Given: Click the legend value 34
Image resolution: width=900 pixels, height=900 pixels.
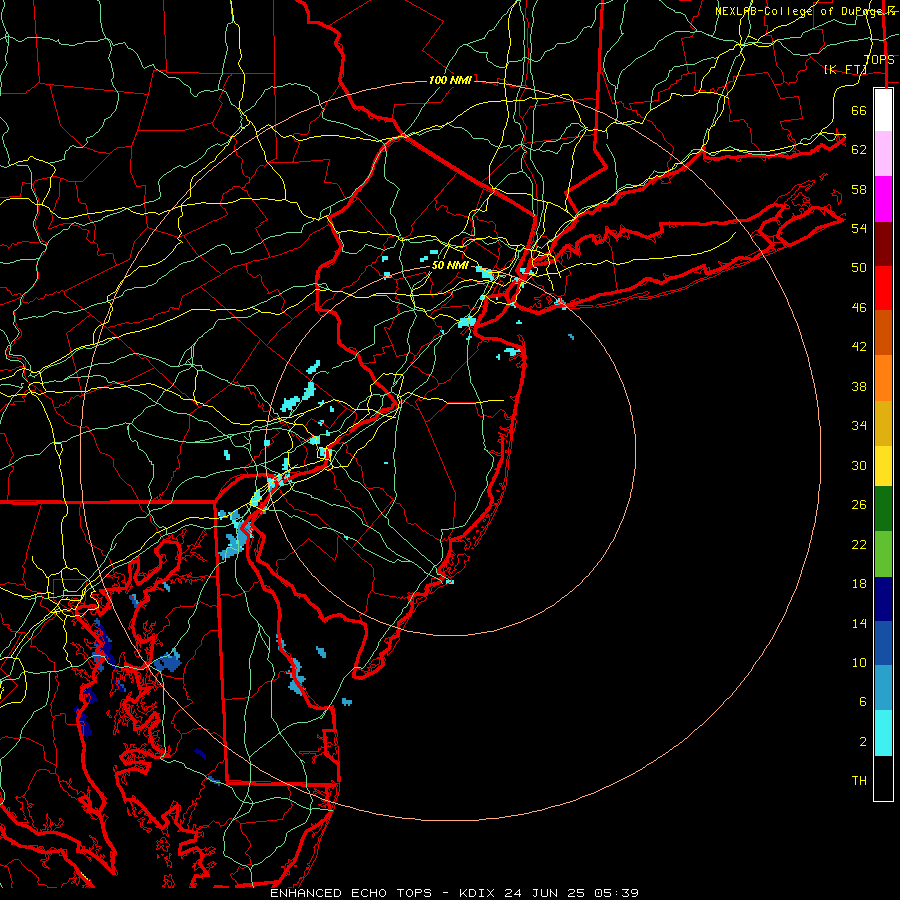Looking at the screenshot, I should 859,425.
